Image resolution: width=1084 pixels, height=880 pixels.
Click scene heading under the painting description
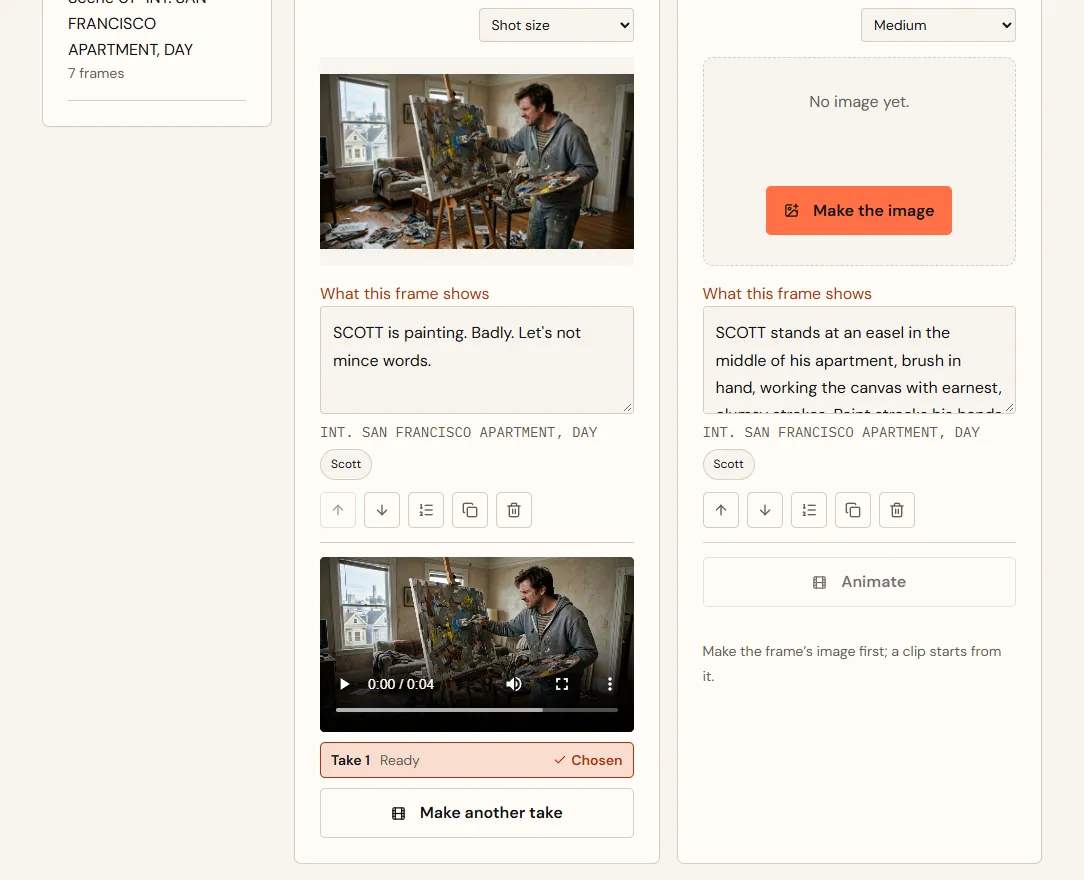click(x=458, y=432)
